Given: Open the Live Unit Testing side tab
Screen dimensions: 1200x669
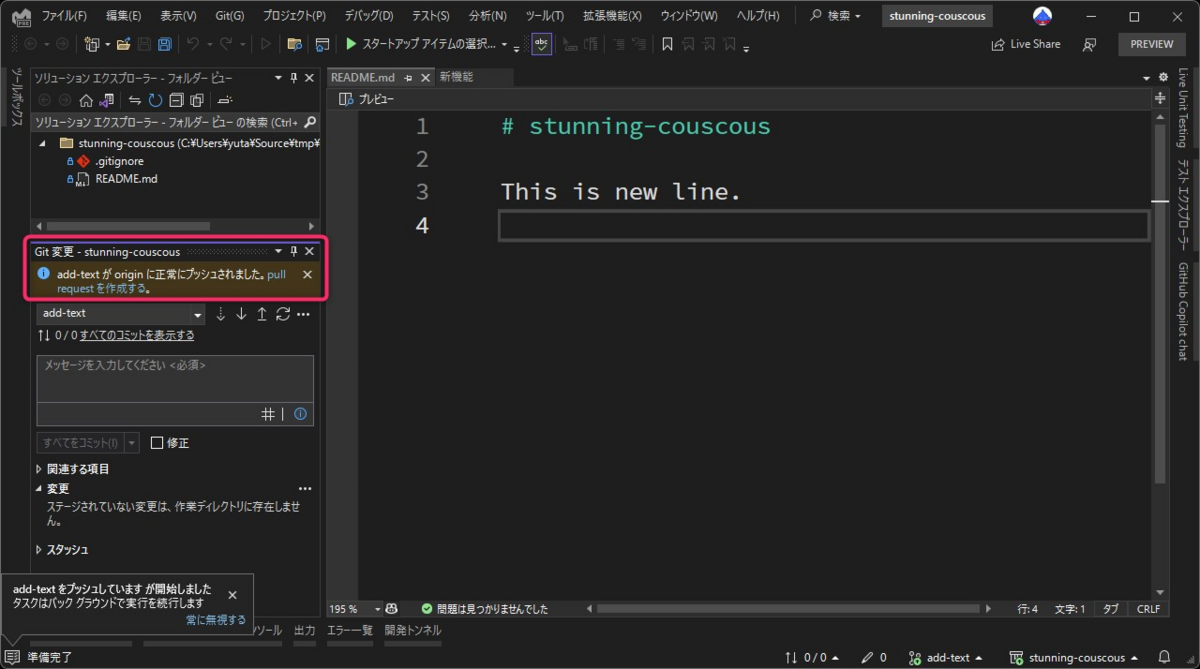Looking at the screenshot, I should [x=1182, y=108].
